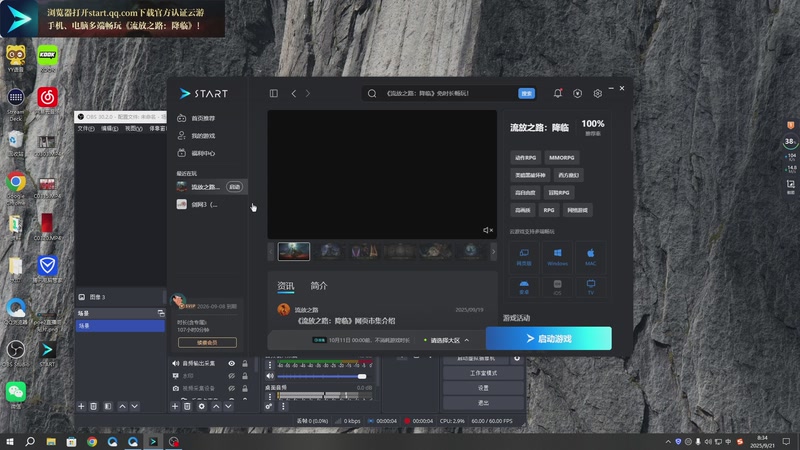
Task: Click the magnifier icon in START search bar
Action: point(372,93)
